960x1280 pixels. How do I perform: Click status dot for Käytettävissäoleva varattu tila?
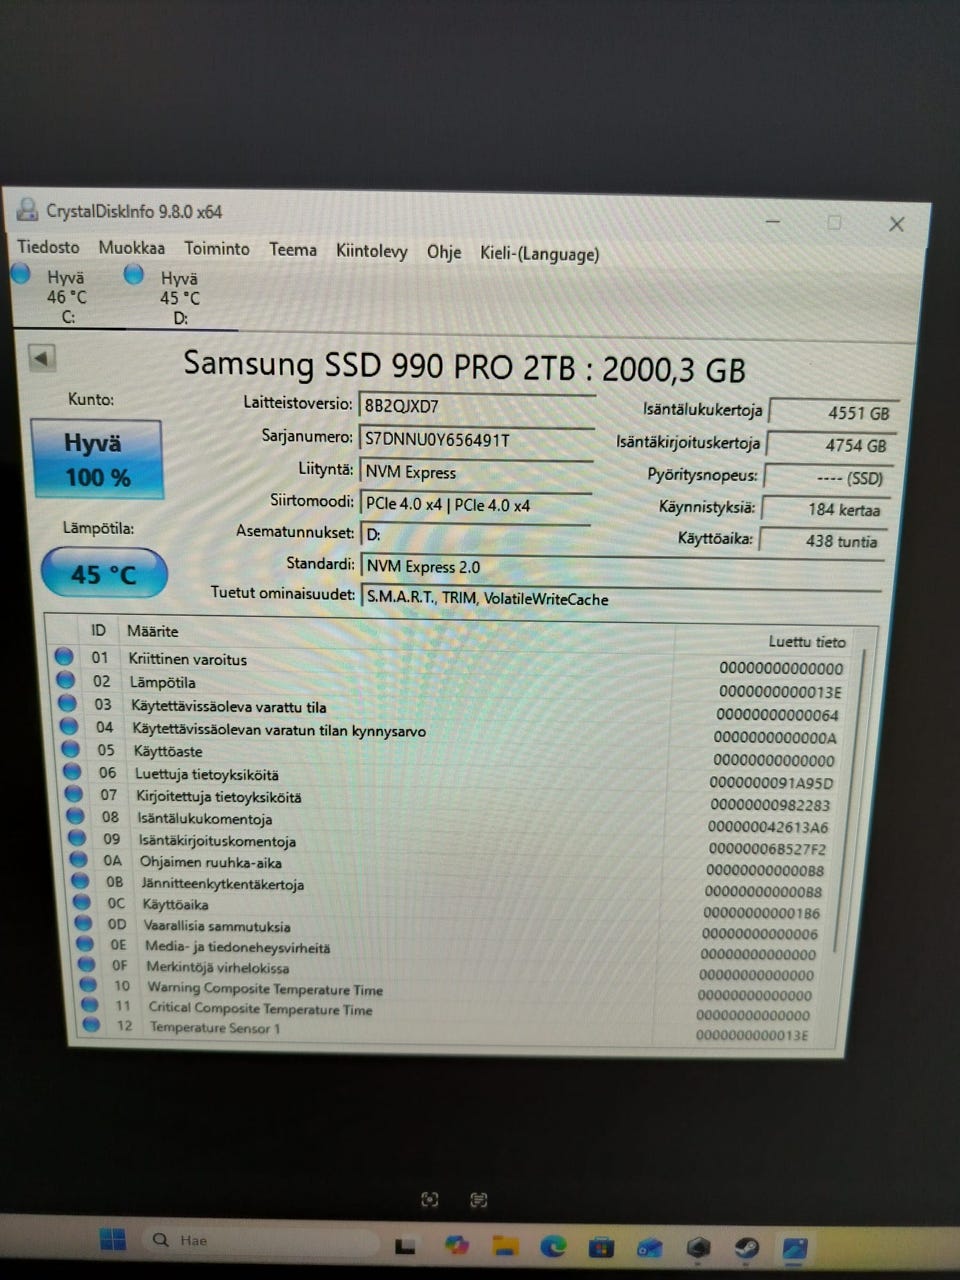pos(68,703)
